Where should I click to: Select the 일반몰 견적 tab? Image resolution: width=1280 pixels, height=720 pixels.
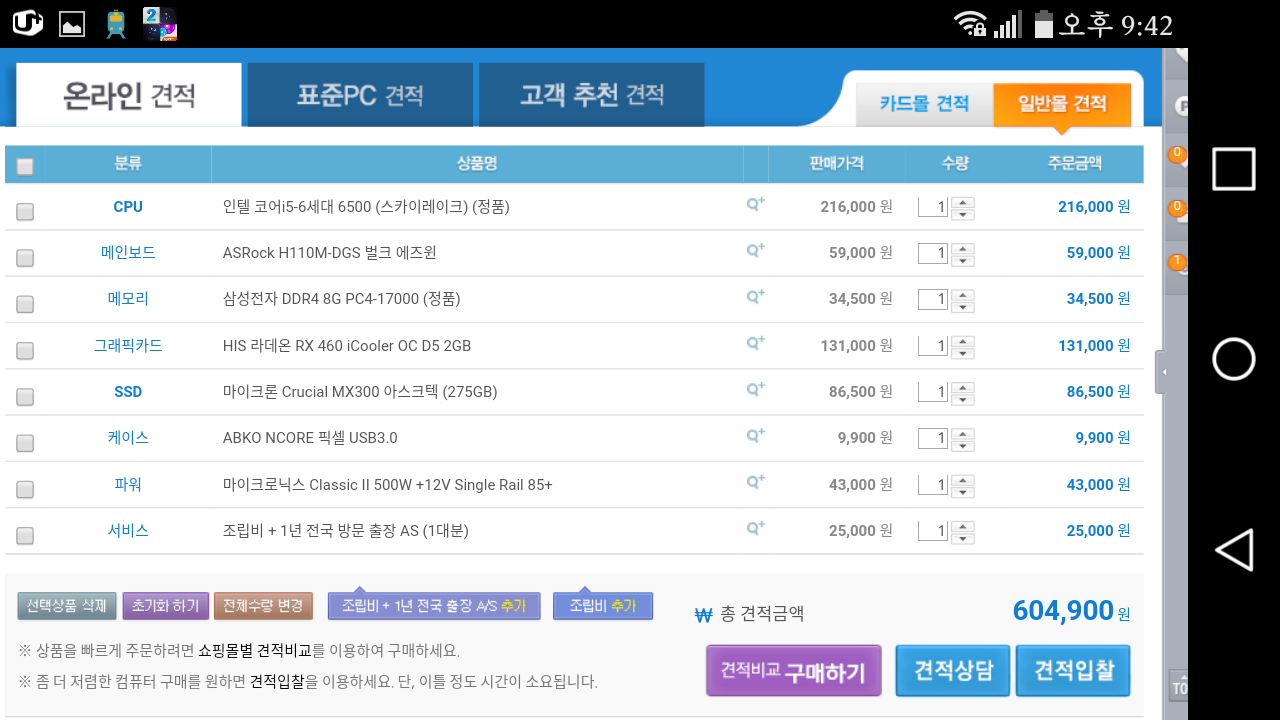(1062, 104)
